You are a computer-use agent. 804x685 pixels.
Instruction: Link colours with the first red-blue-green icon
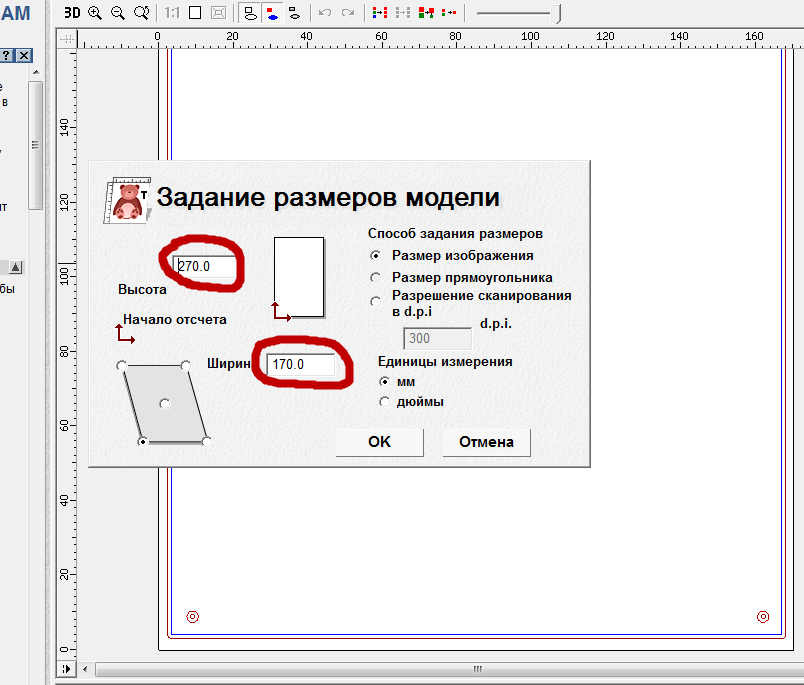coord(379,12)
